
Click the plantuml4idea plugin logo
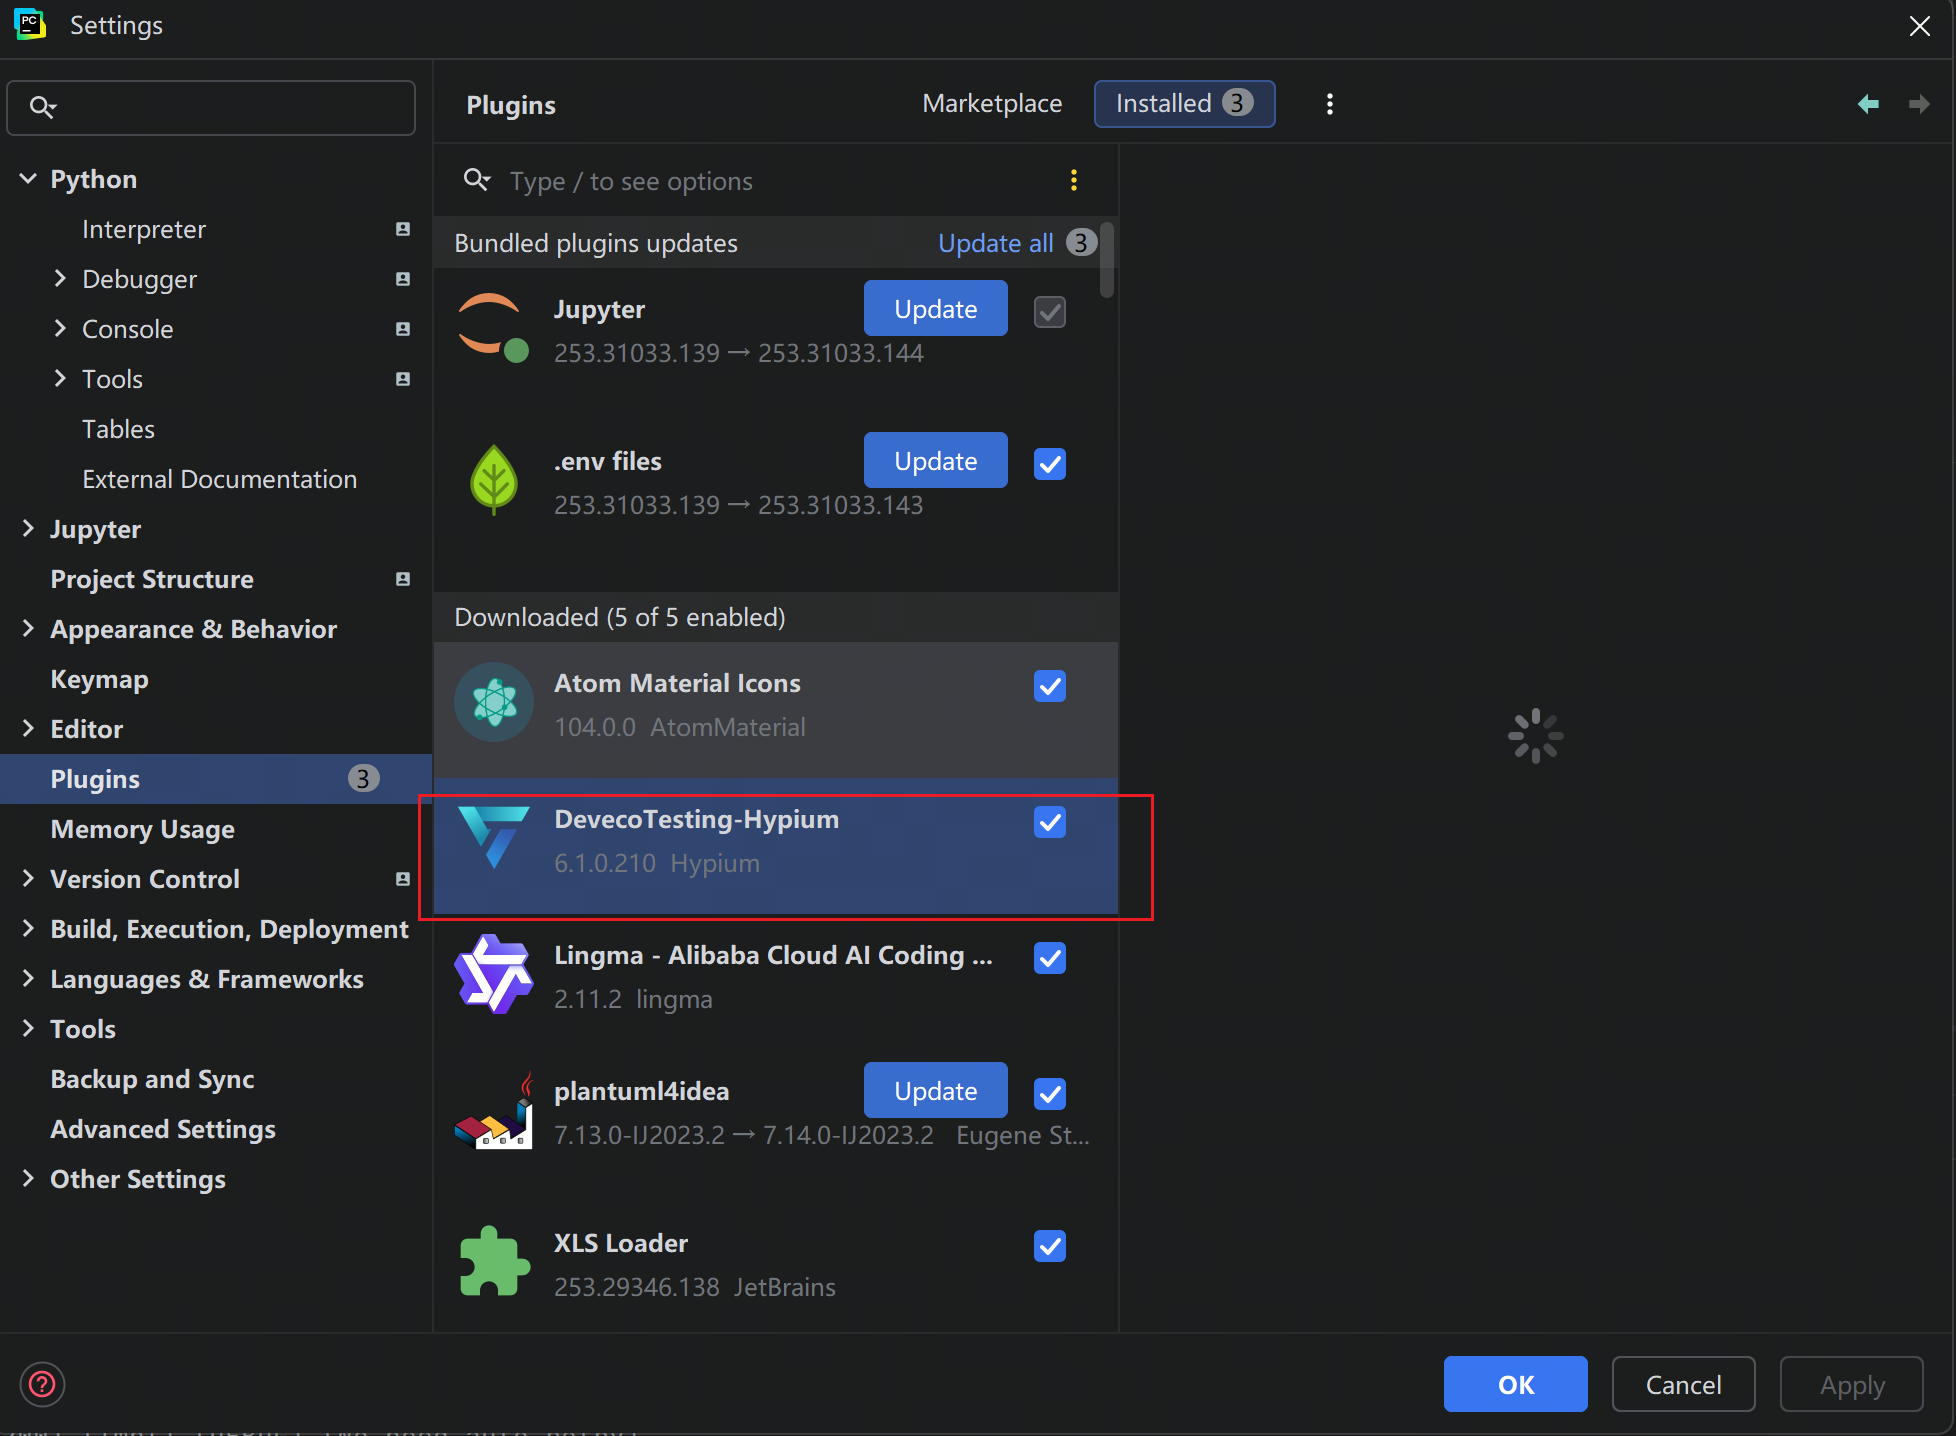(493, 1112)
